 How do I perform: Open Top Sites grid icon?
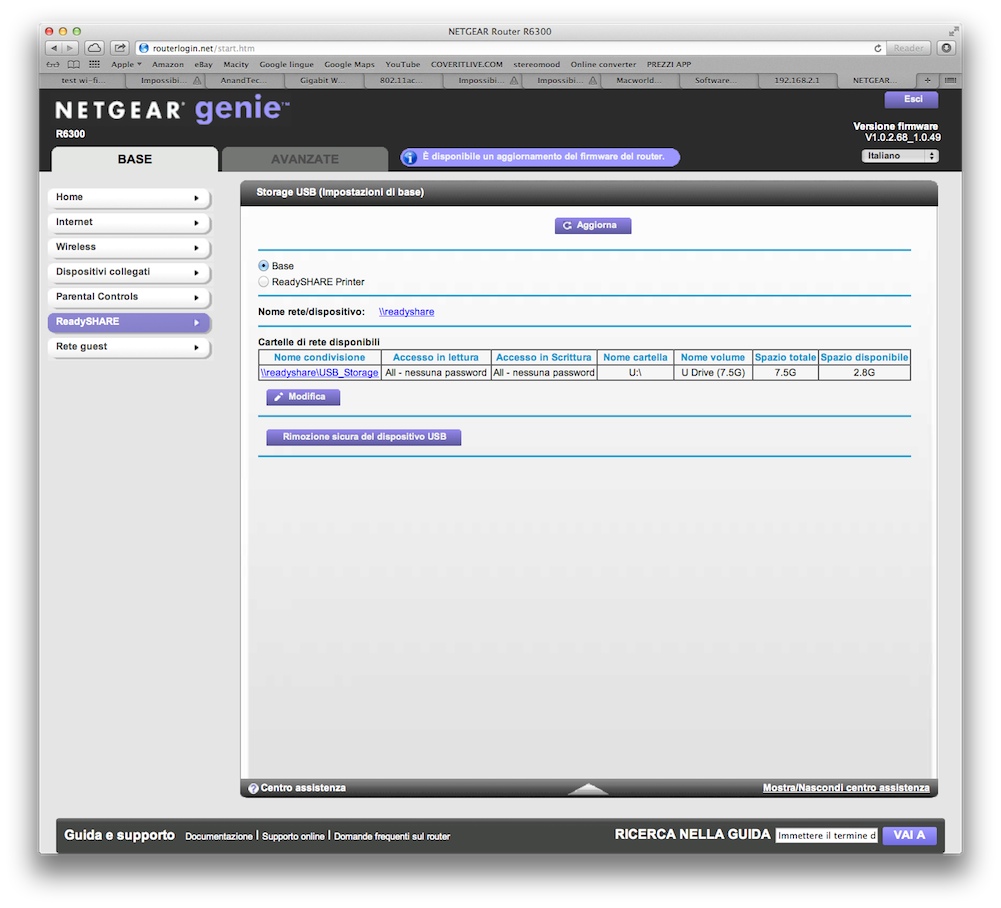click(x=94, y=64)
